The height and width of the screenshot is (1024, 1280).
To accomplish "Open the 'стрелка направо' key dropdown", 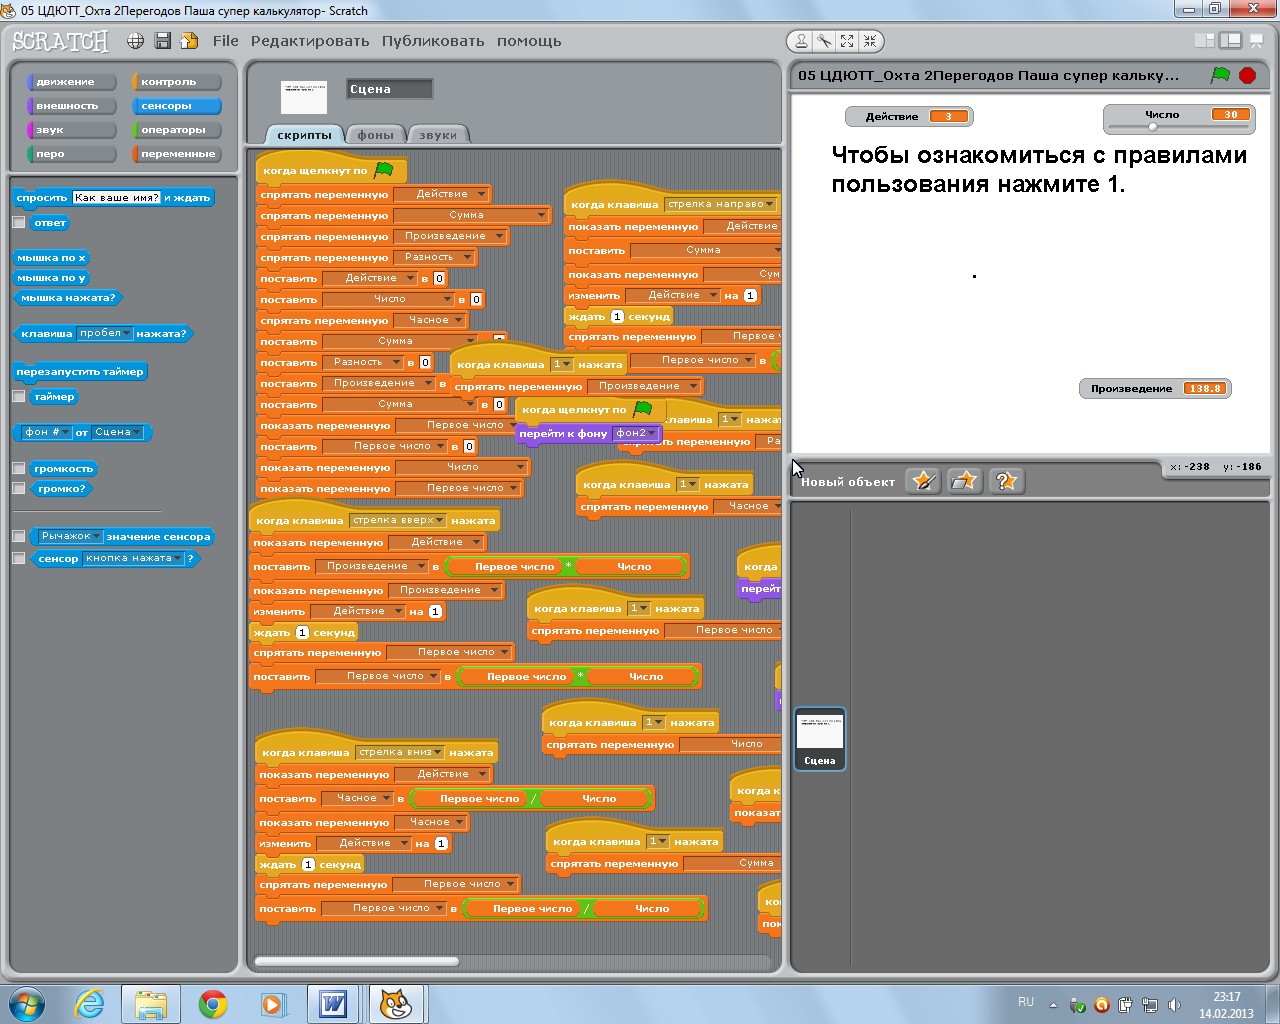I will [720, 205].
